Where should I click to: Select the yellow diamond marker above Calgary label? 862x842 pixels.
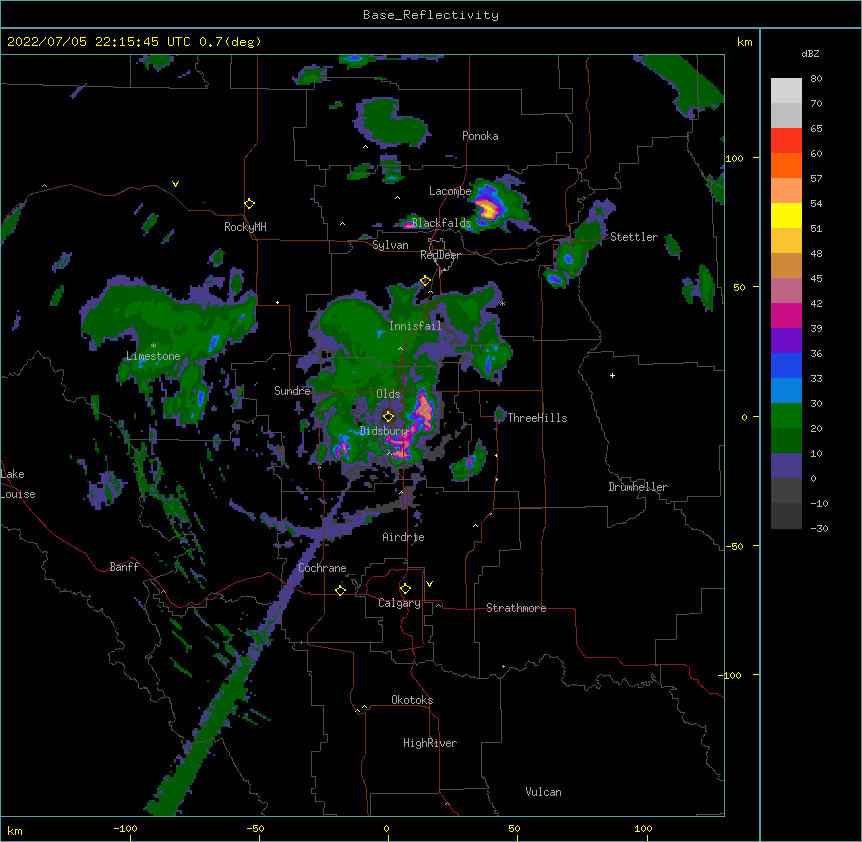point(405,589)
